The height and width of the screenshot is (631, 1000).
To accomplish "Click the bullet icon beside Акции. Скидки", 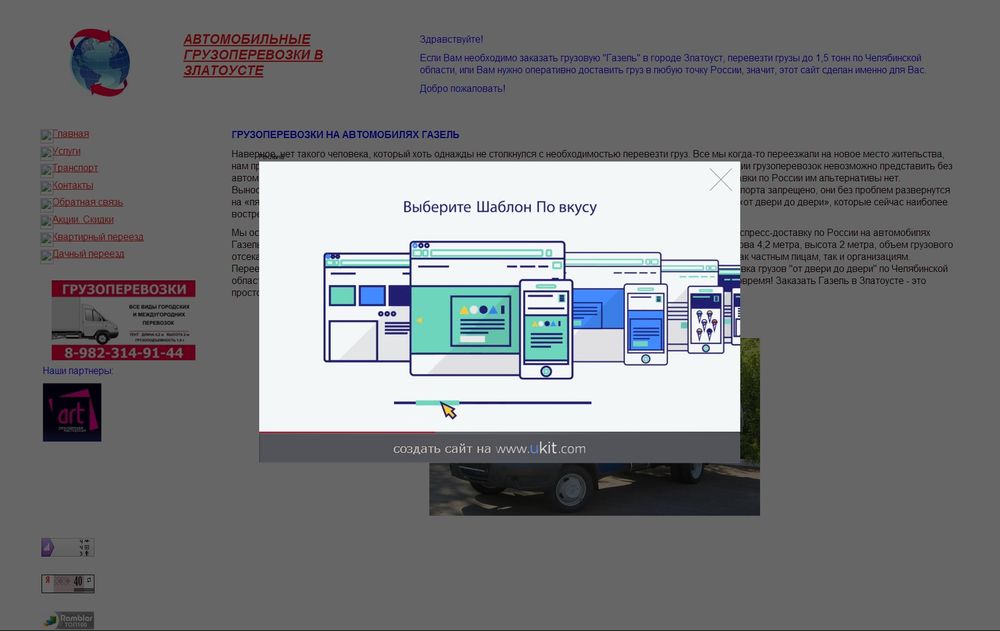I will click(x=47, y=221).
